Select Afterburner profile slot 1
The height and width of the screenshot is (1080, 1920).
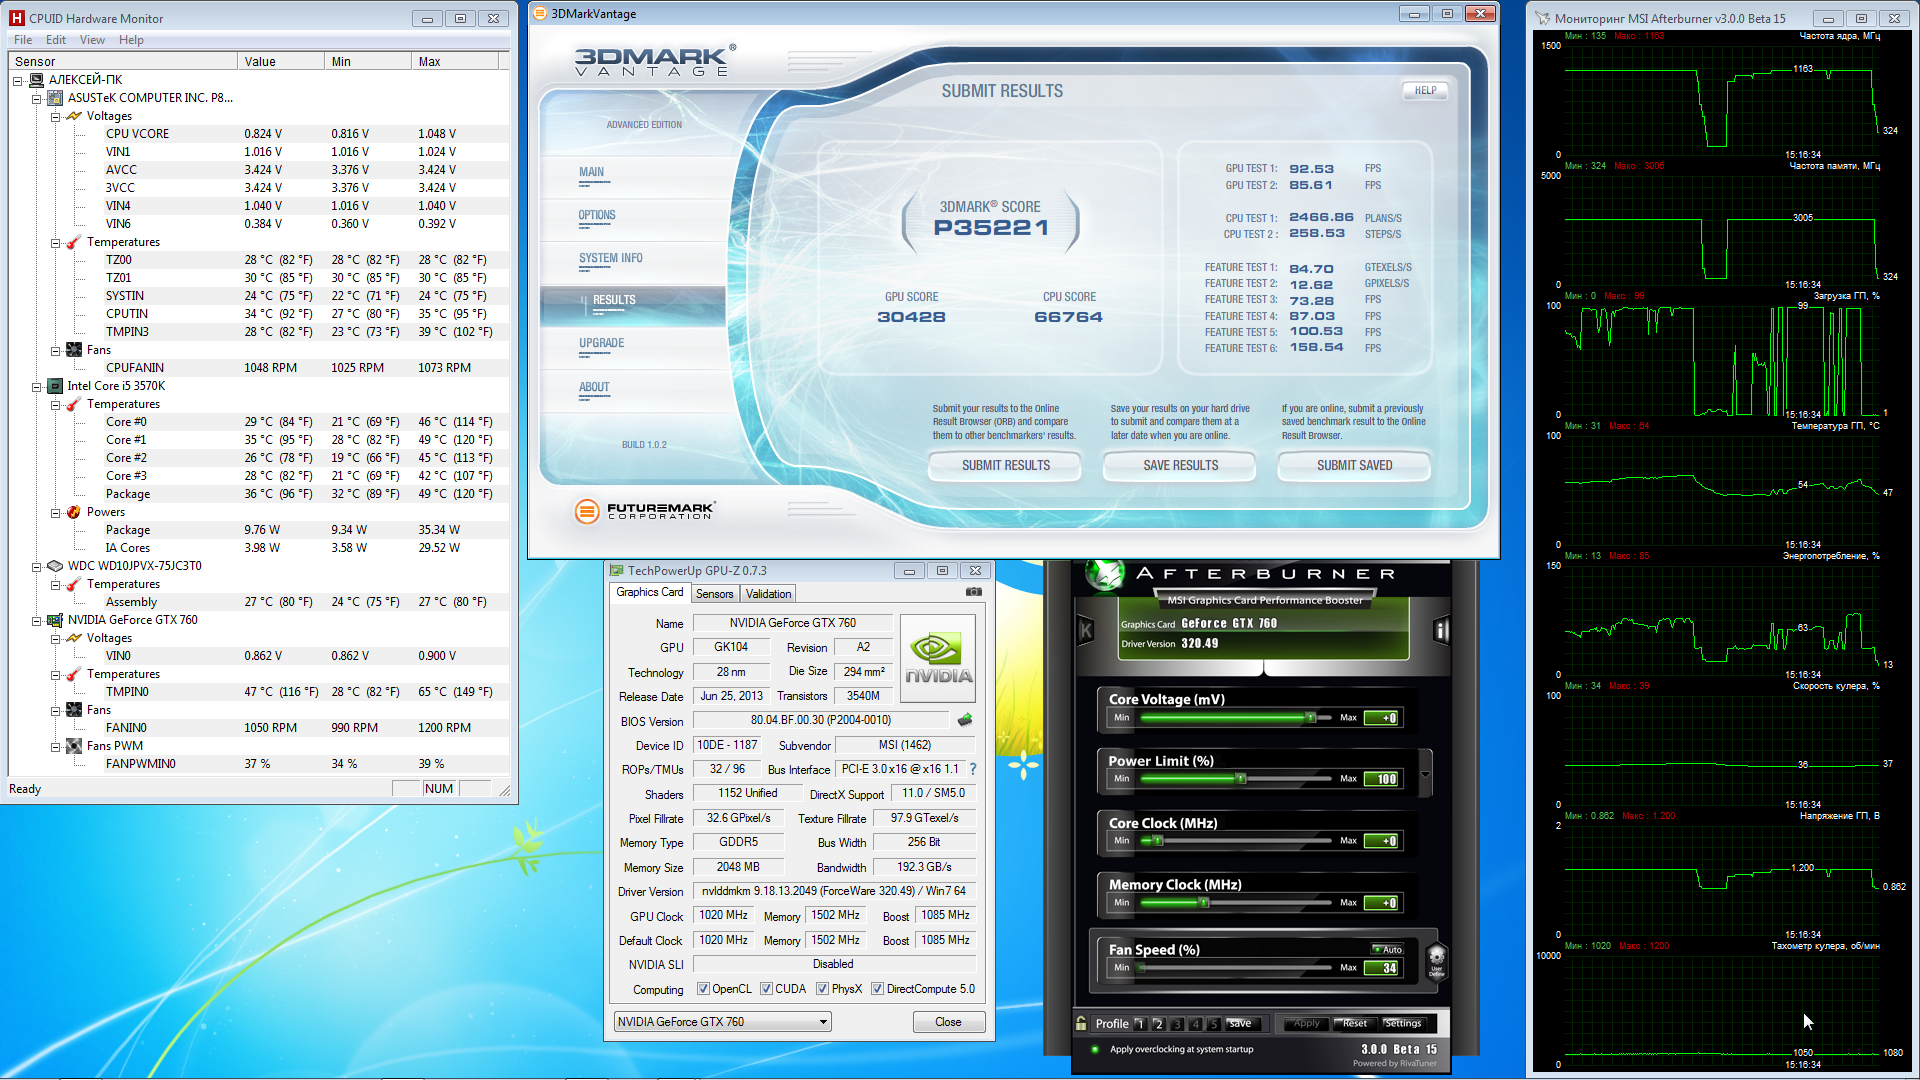[x=1139, y=1024]
